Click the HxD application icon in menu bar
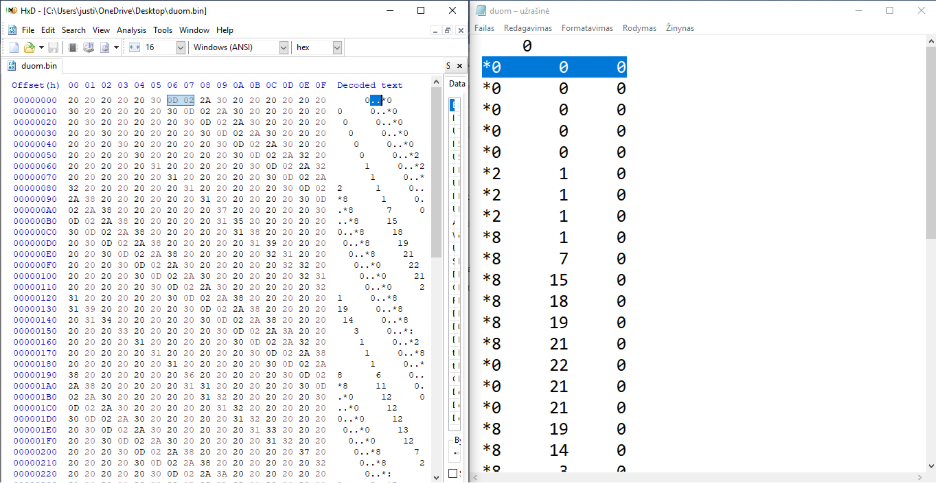 pyautogui.click(x=11, y=30)
